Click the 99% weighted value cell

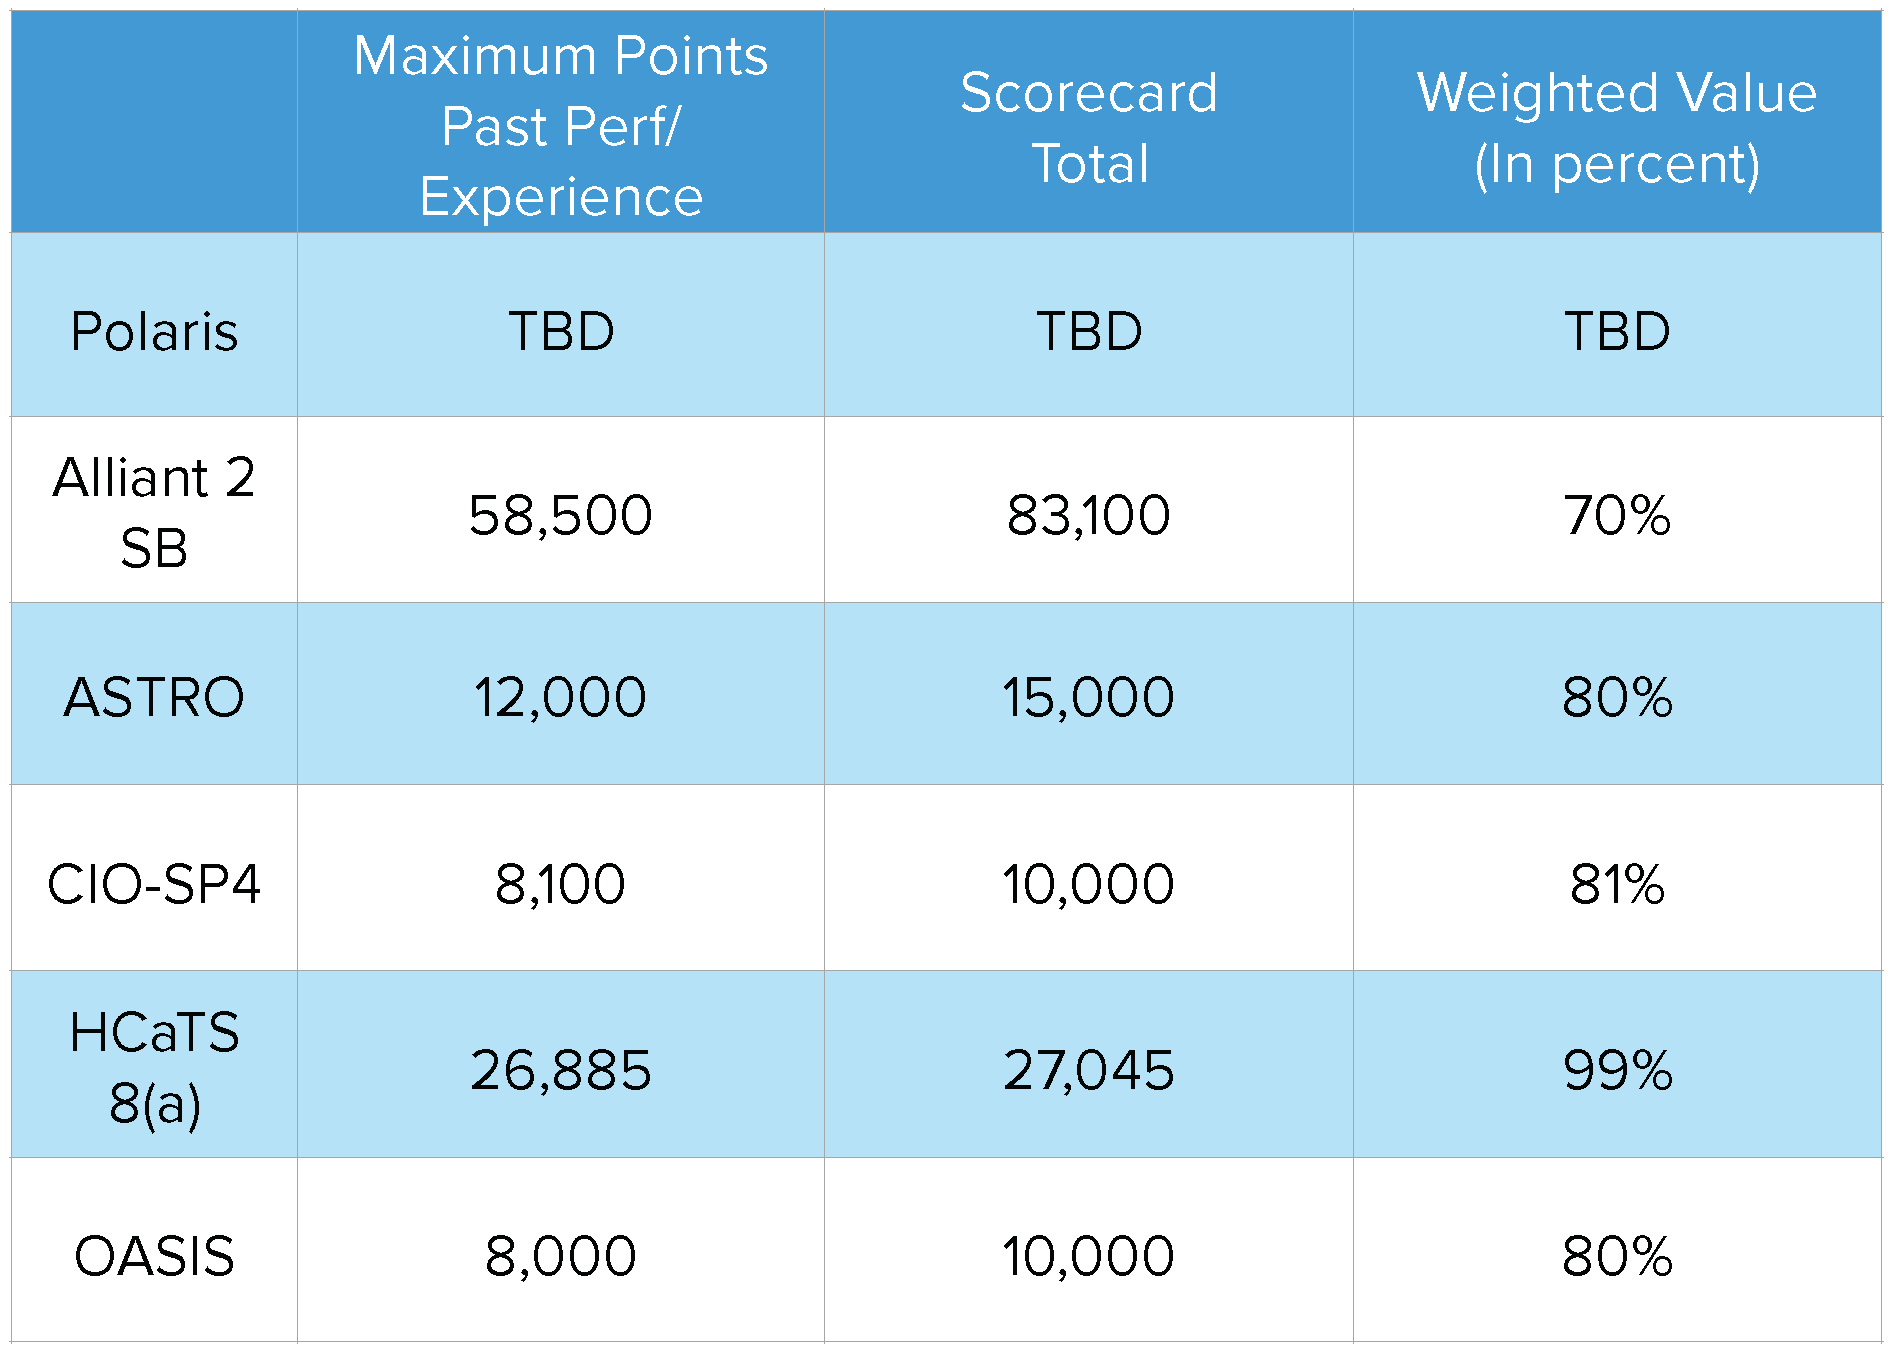pyautogui.click(x=1617, y=1070)
